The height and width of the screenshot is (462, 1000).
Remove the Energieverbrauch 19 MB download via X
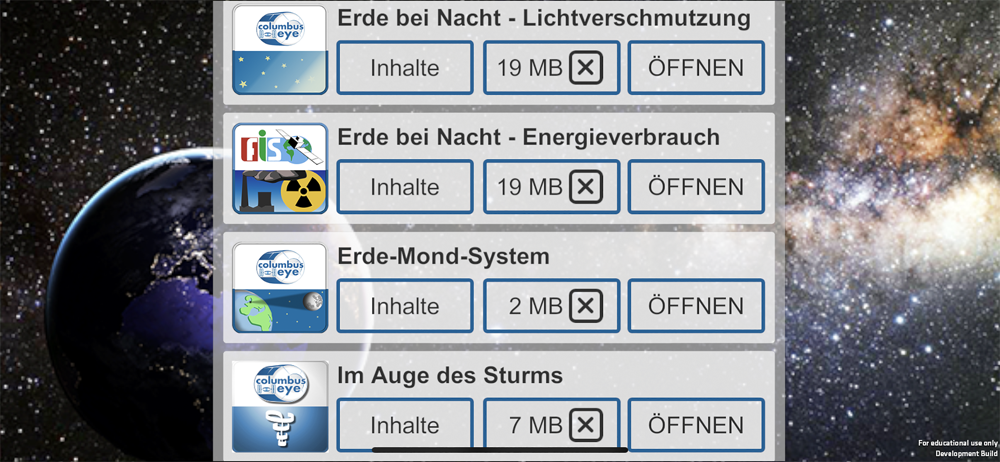click(585, 187)
